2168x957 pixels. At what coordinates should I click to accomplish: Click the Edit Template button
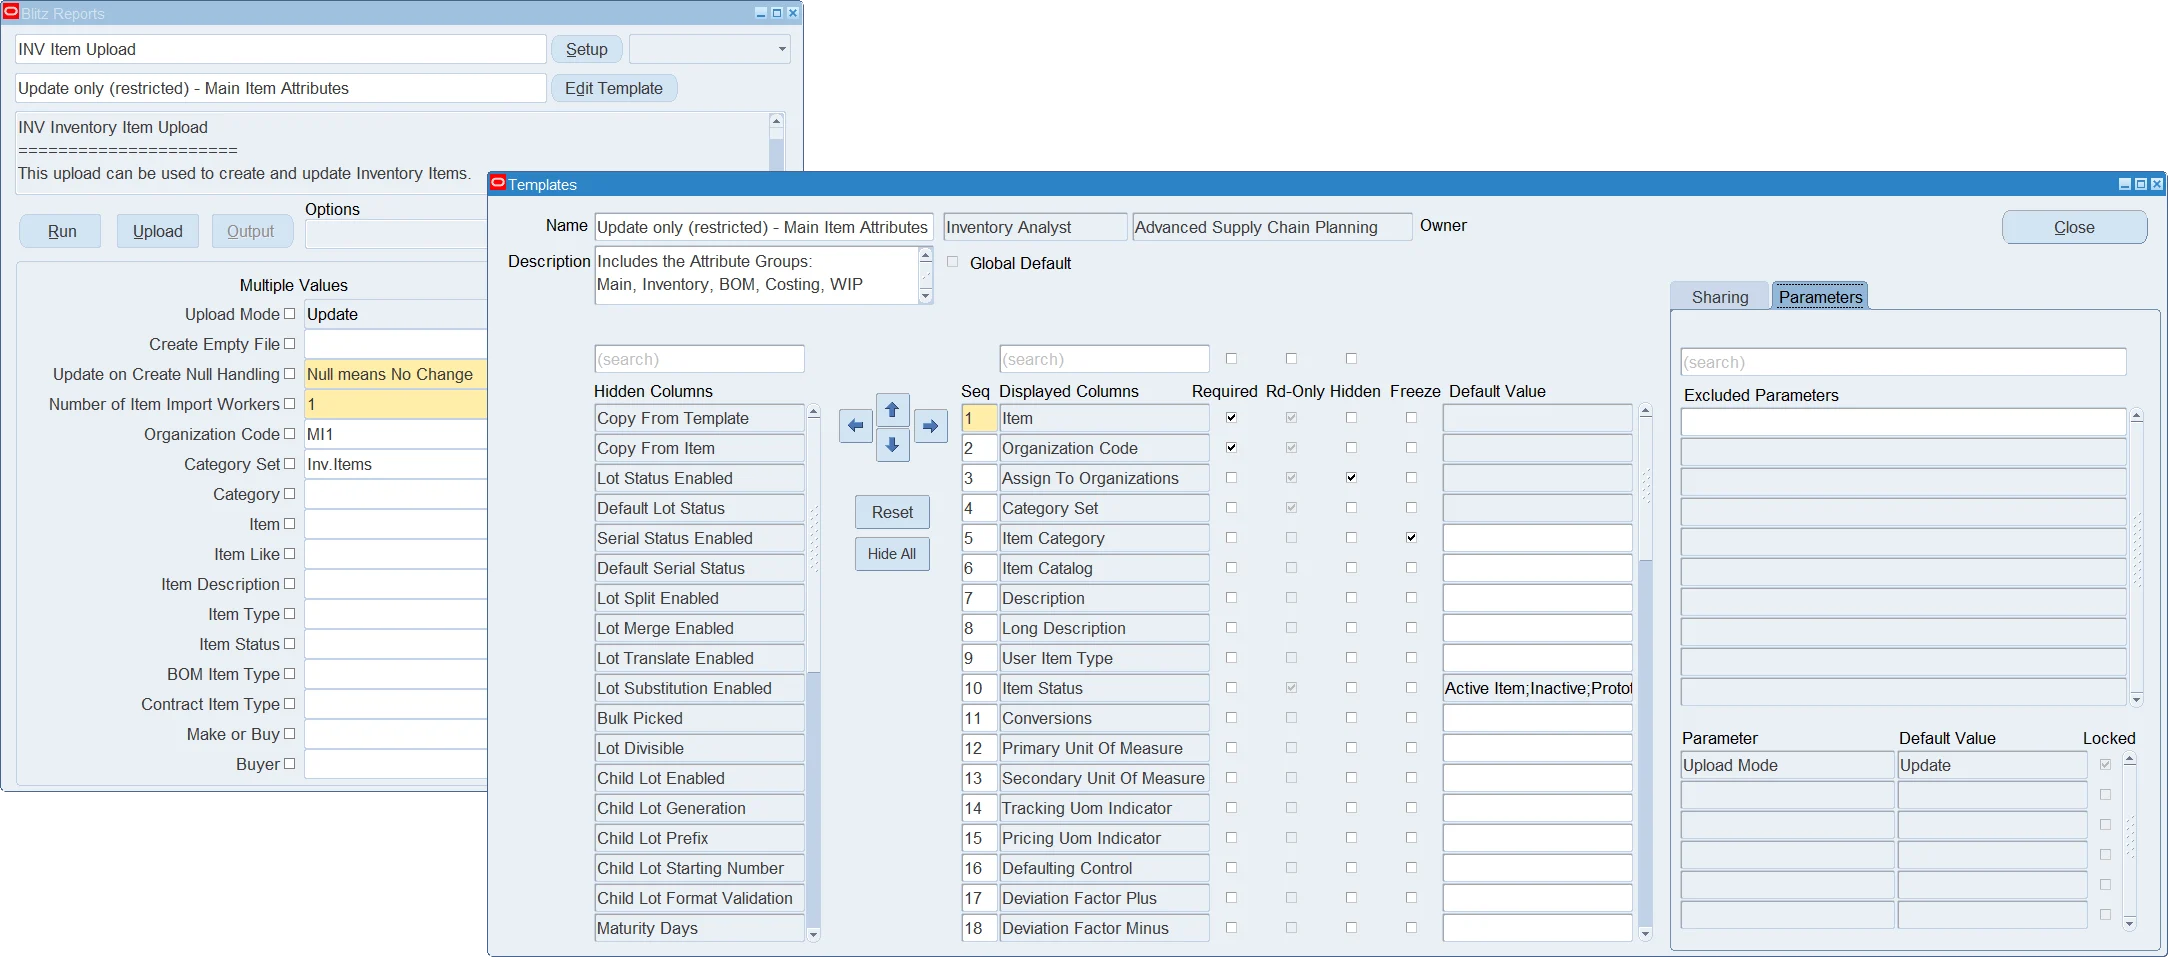614,88
